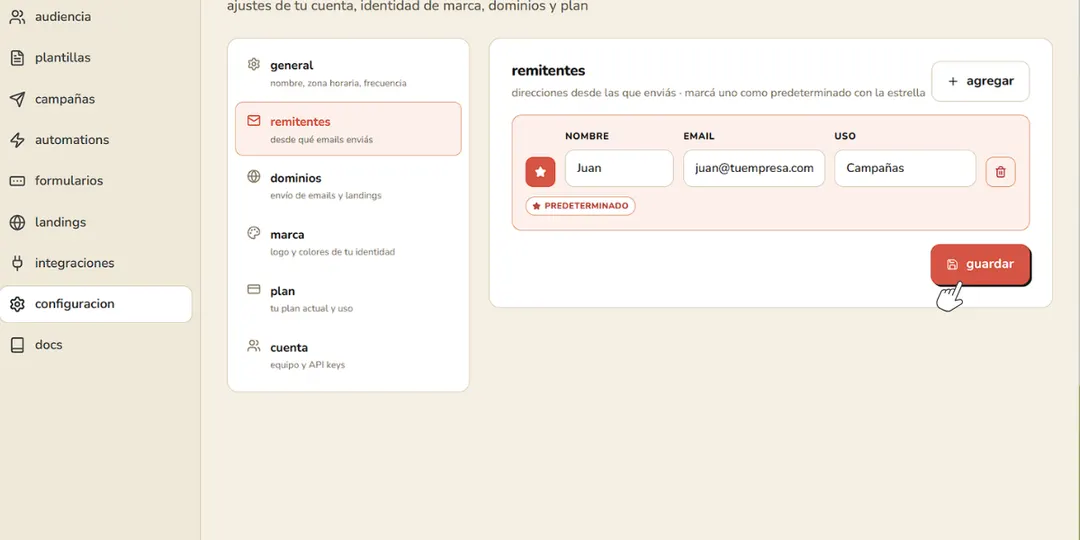Click the Uso field showing Campañas
Viewport: 1080px width, 540px height.
[905, 168]
